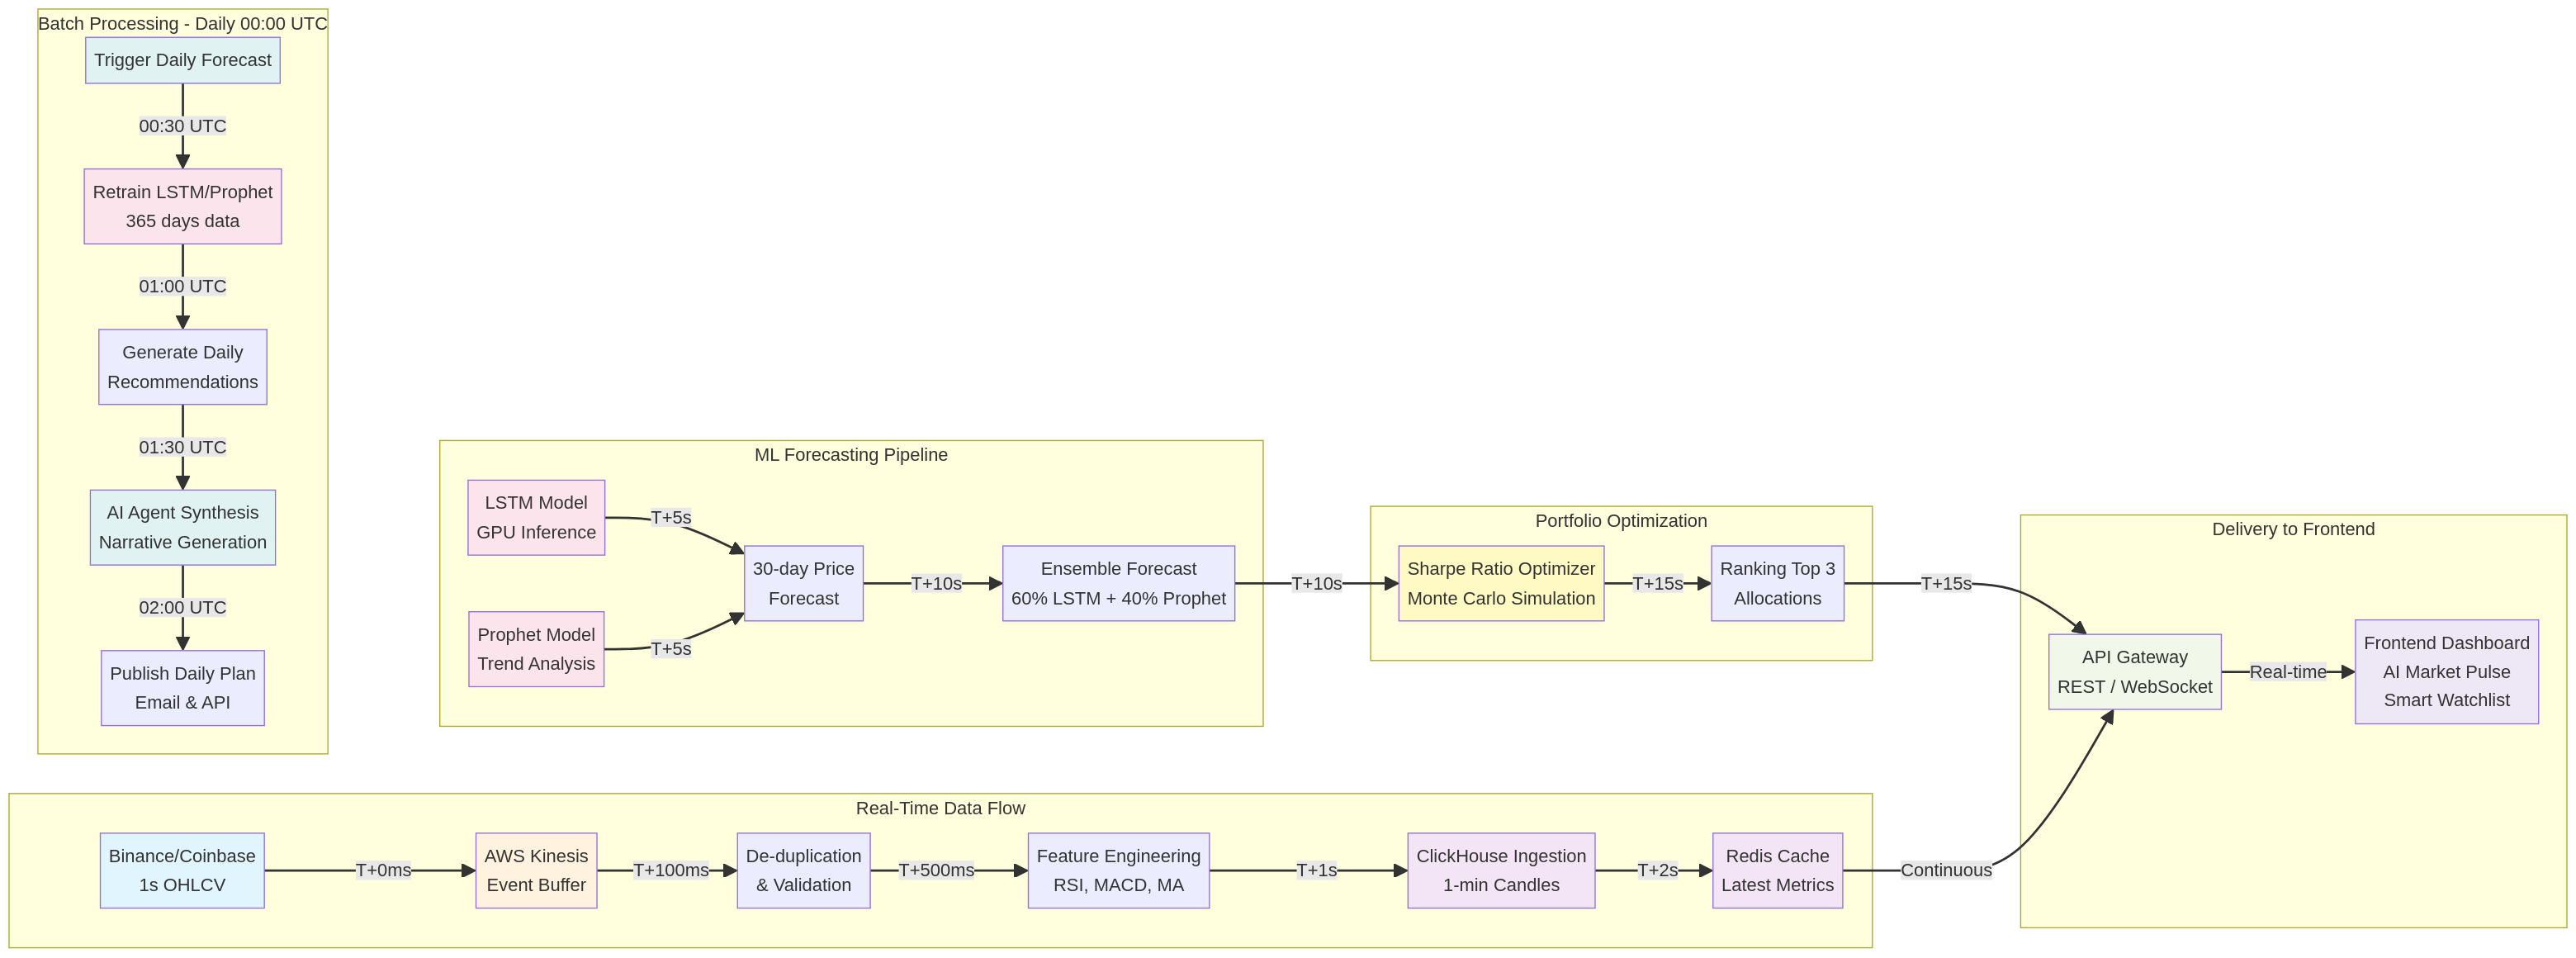Click the LSTM Model GPU Inference node
Image resolution: width=2576 pixels, height=958 pixels.
(x=536, y=517)
